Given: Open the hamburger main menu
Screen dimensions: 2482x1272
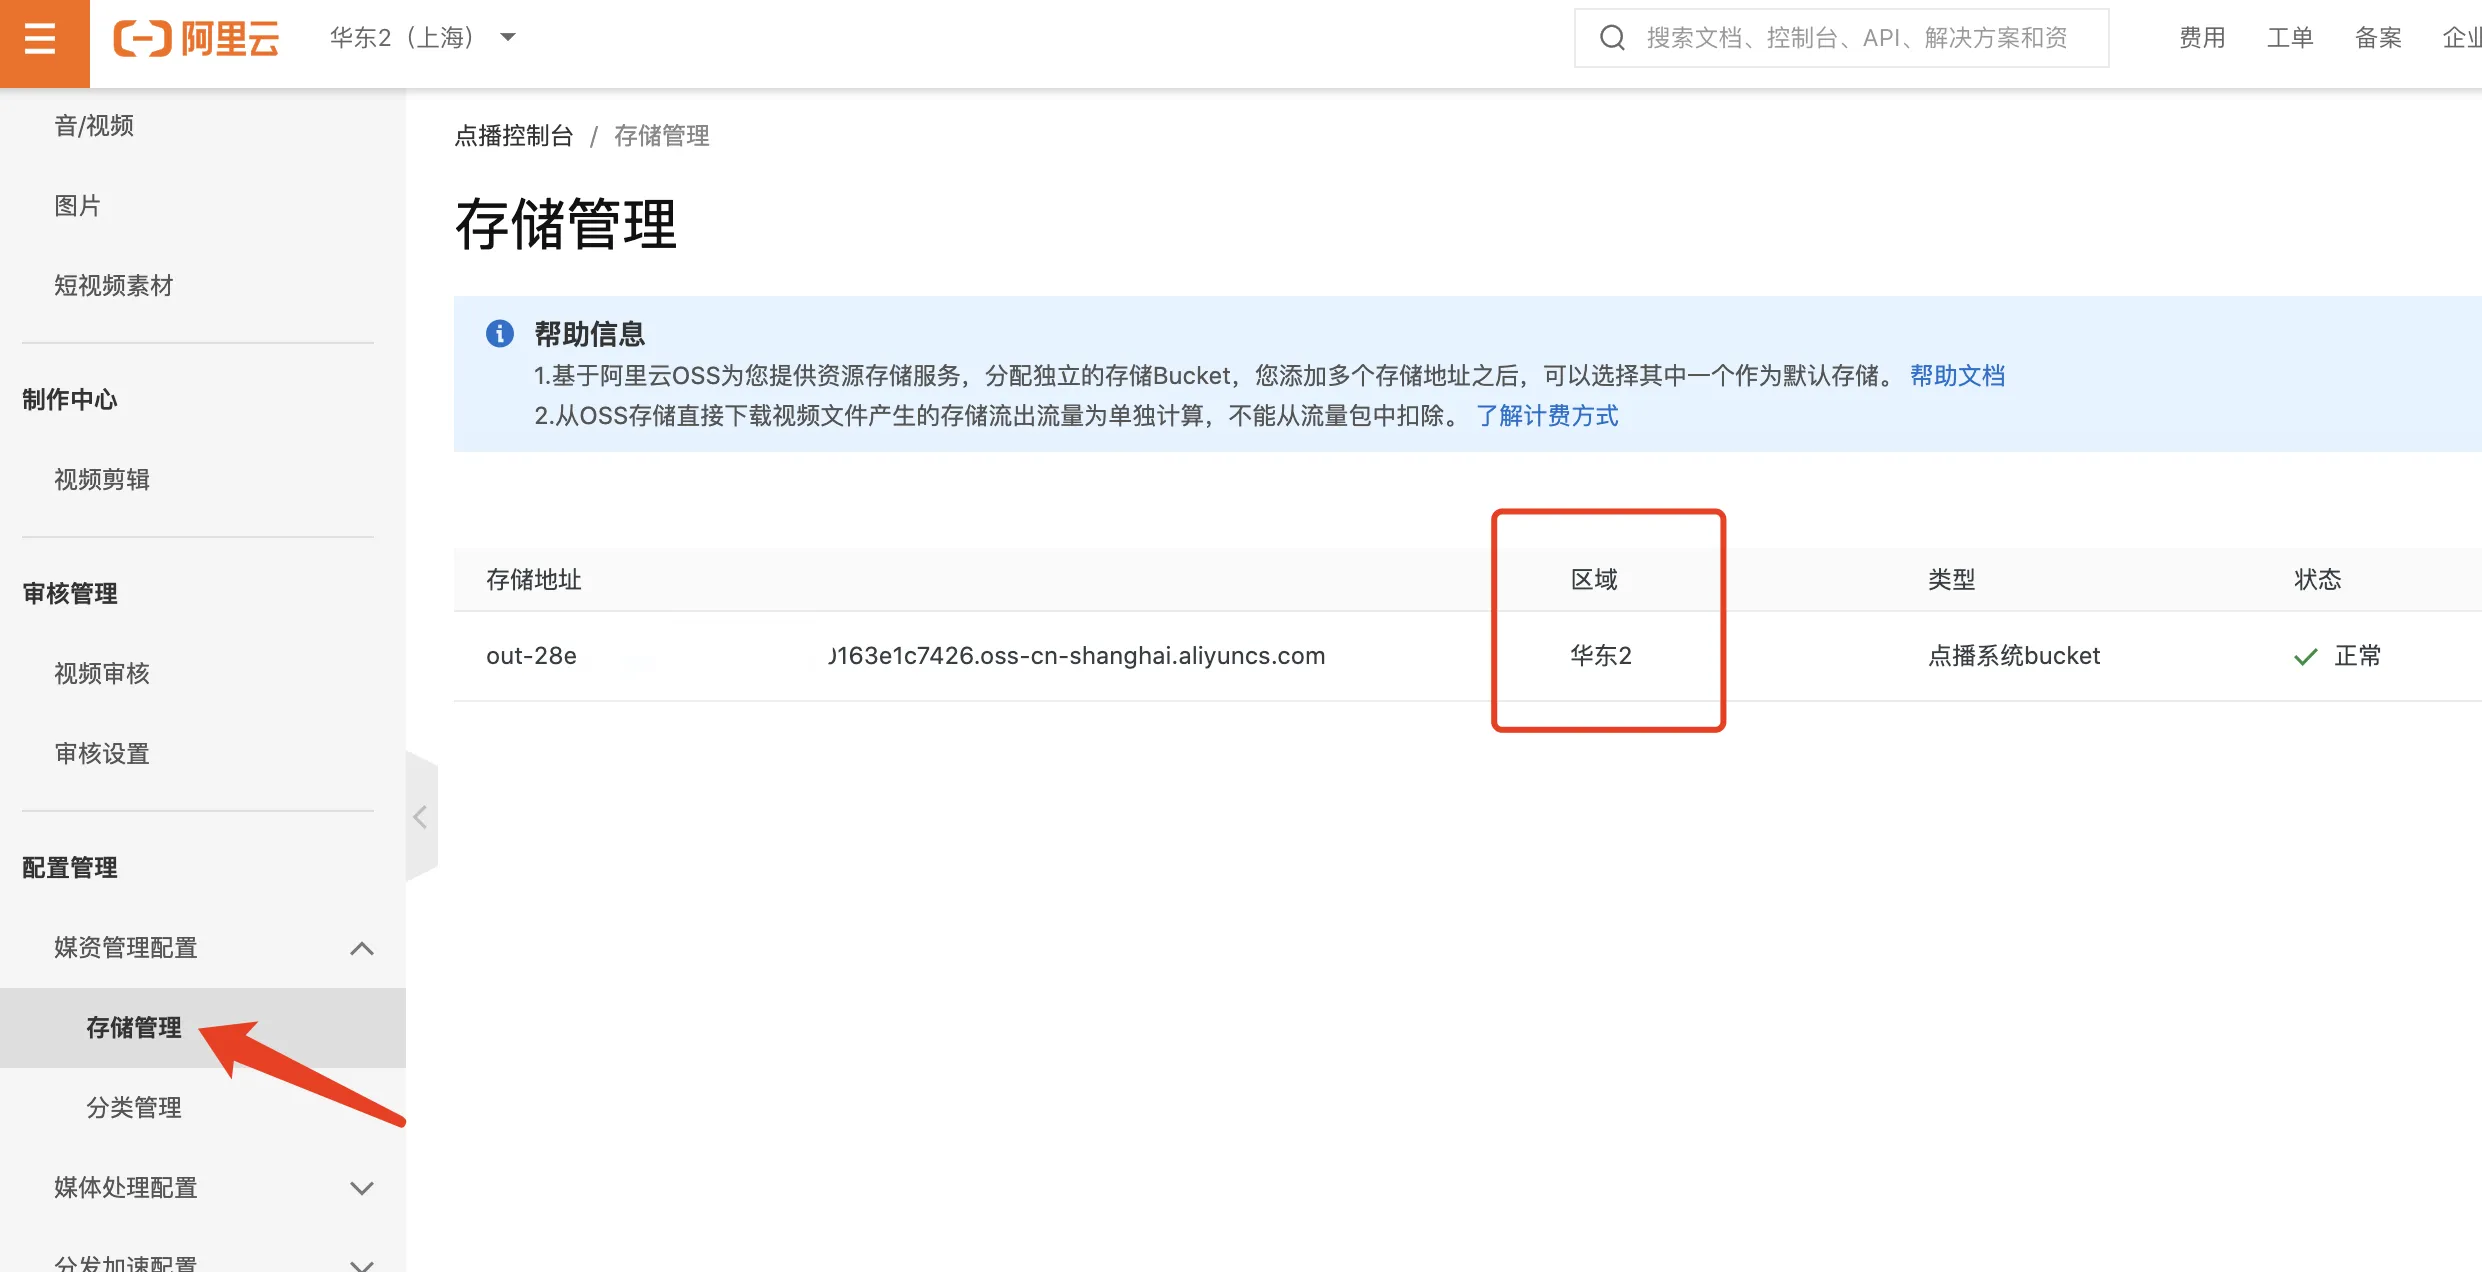Looking at the screenshot, I should [41, 39].
